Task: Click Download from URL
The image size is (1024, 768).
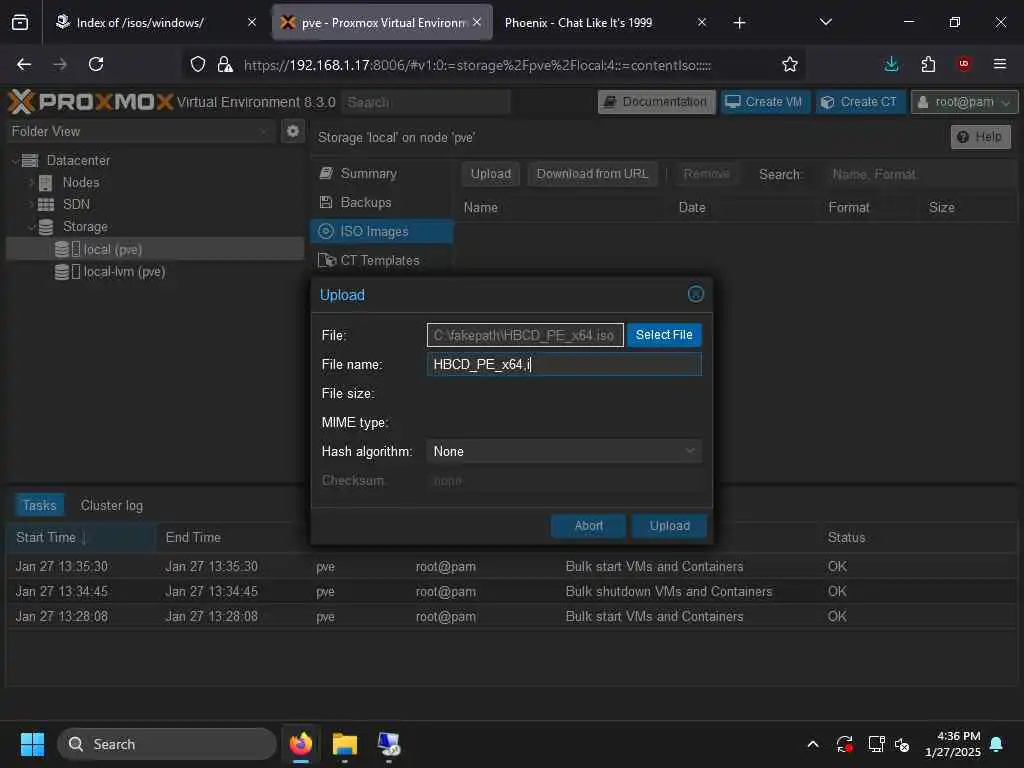Action: [592, 174]
